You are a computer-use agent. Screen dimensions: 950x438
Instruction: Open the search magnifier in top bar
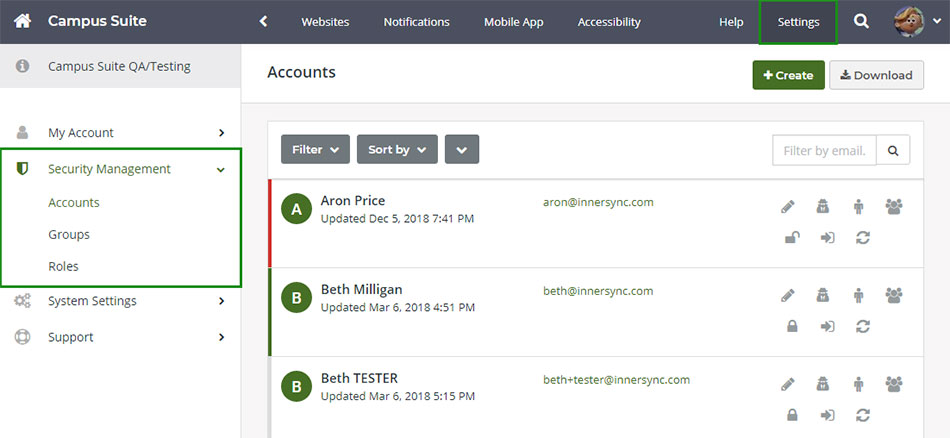click(861, 21)
